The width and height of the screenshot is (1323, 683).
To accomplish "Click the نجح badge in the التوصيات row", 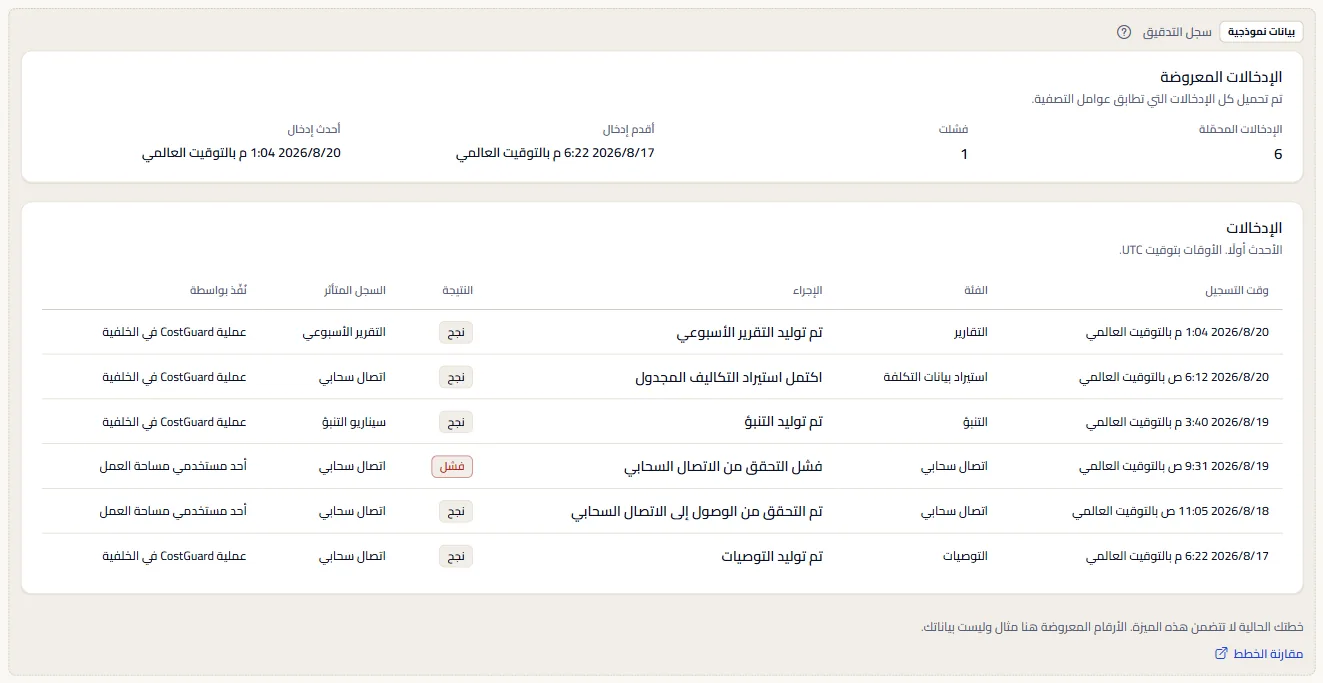I will pyautogui.click(x=456, y=556).
